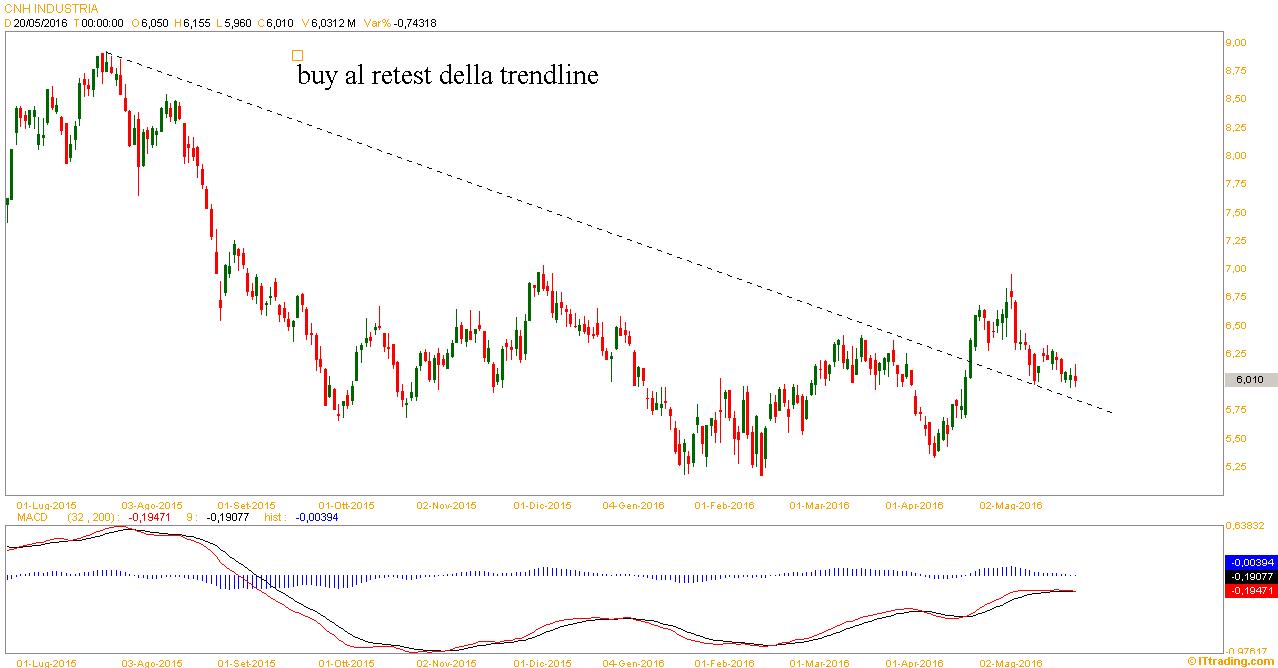
Task: Click the 5,25 price axis label
Action: [x=1236, y=467]
